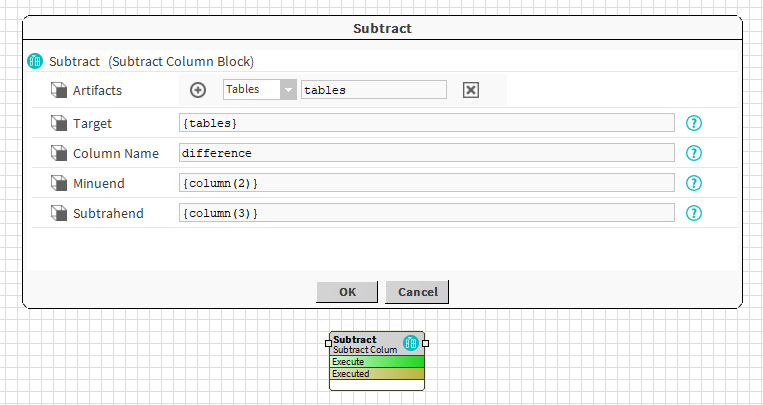Viewport: 763px width, 405px height.
Task: Click the Executed port on Subtract node
Action: 376,374
